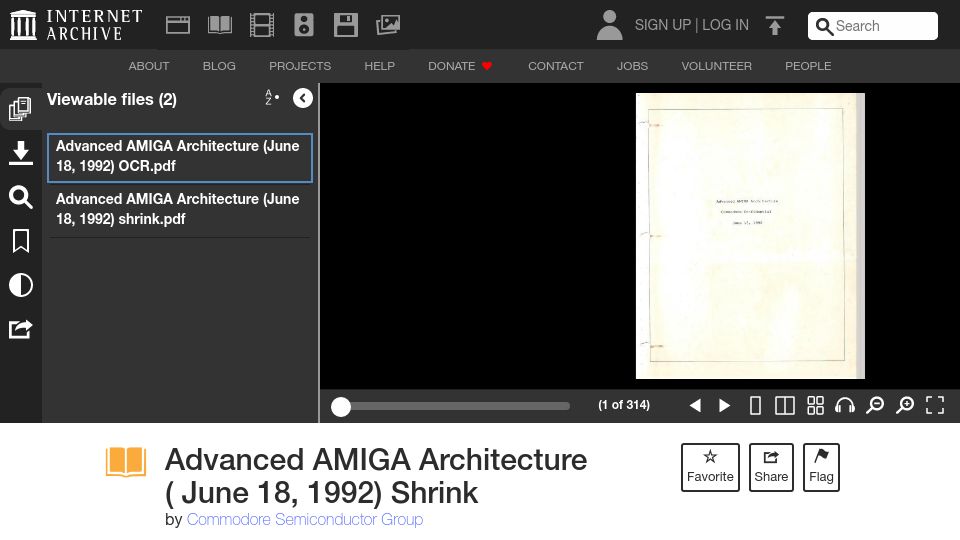960x540 pixels.
Task: Switch to one-page view
Action: 756,405
